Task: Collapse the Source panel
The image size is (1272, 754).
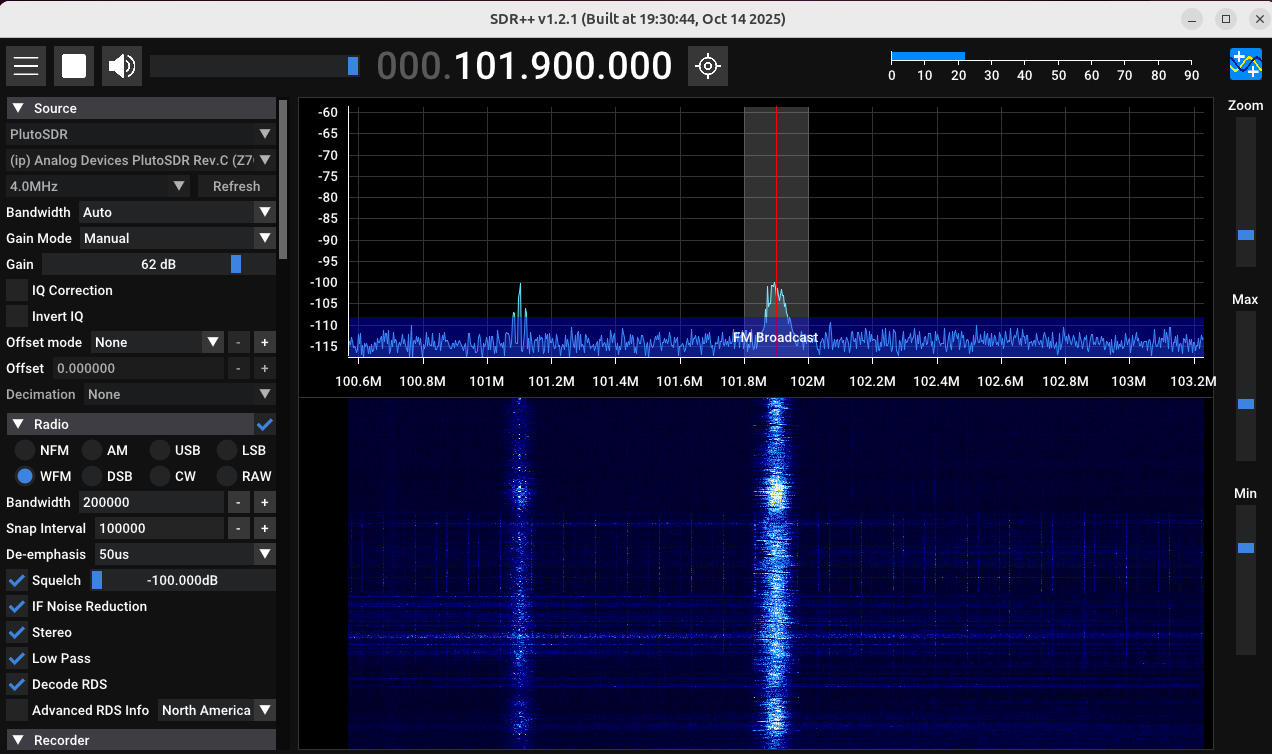Action: 17,107
